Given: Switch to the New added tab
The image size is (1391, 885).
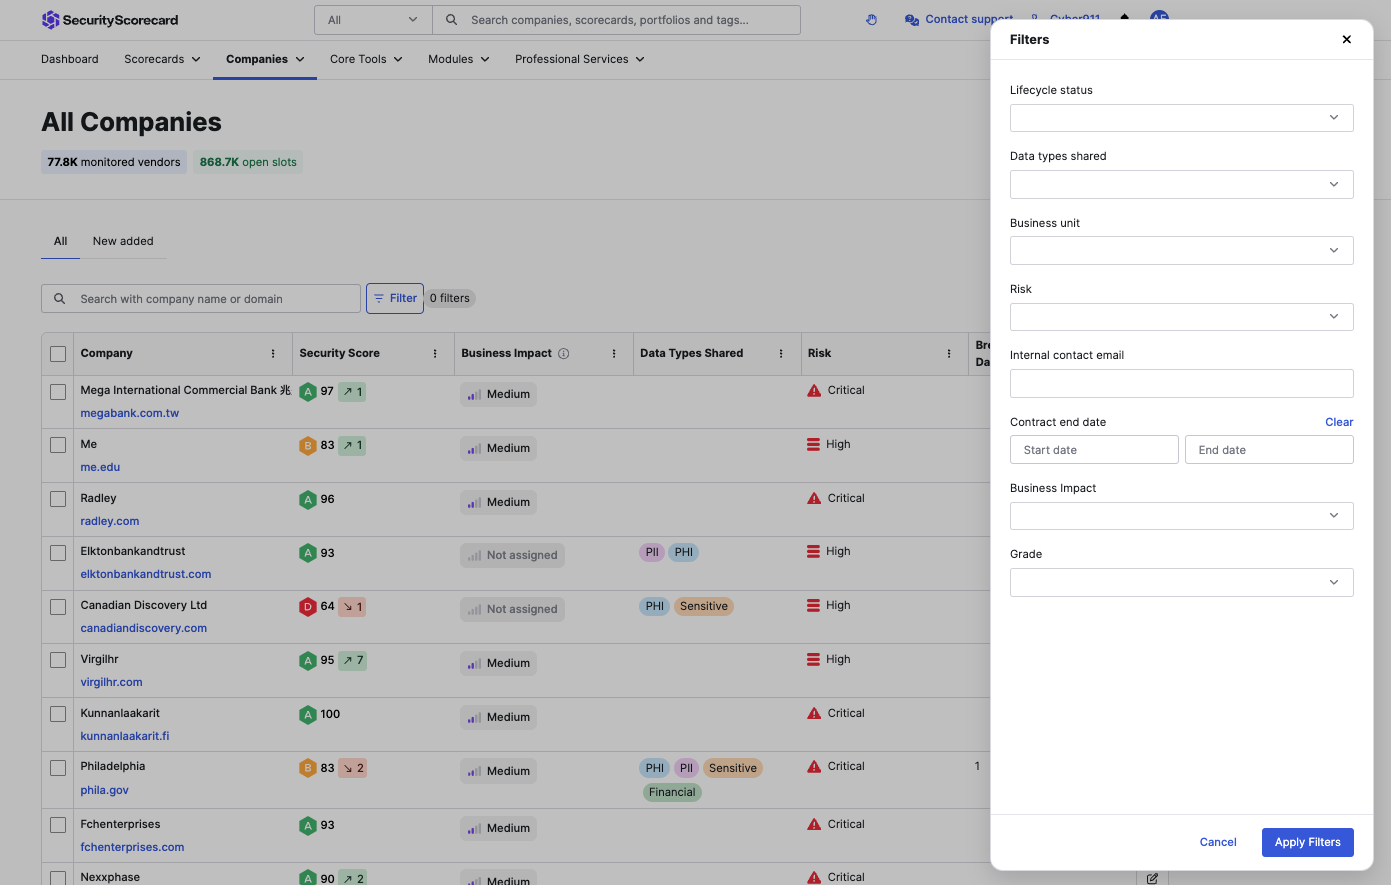Looking at the screenshot, I should click(x=123, y=241).
